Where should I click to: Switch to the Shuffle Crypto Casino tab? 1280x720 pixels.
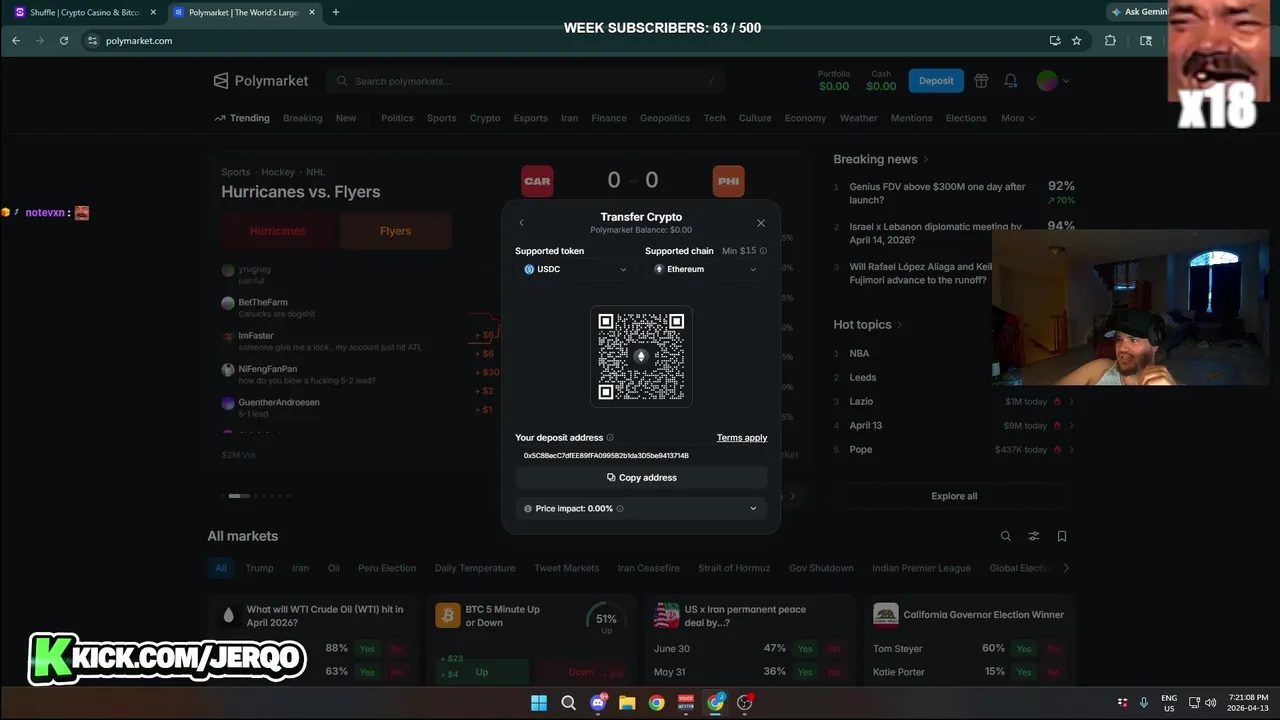pos(84,12)
